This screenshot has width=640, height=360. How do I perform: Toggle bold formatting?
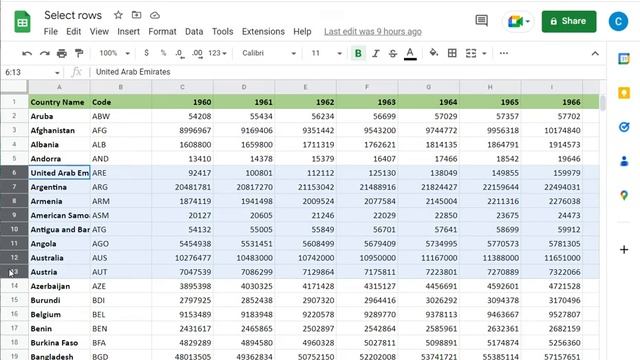pos(358,53)
